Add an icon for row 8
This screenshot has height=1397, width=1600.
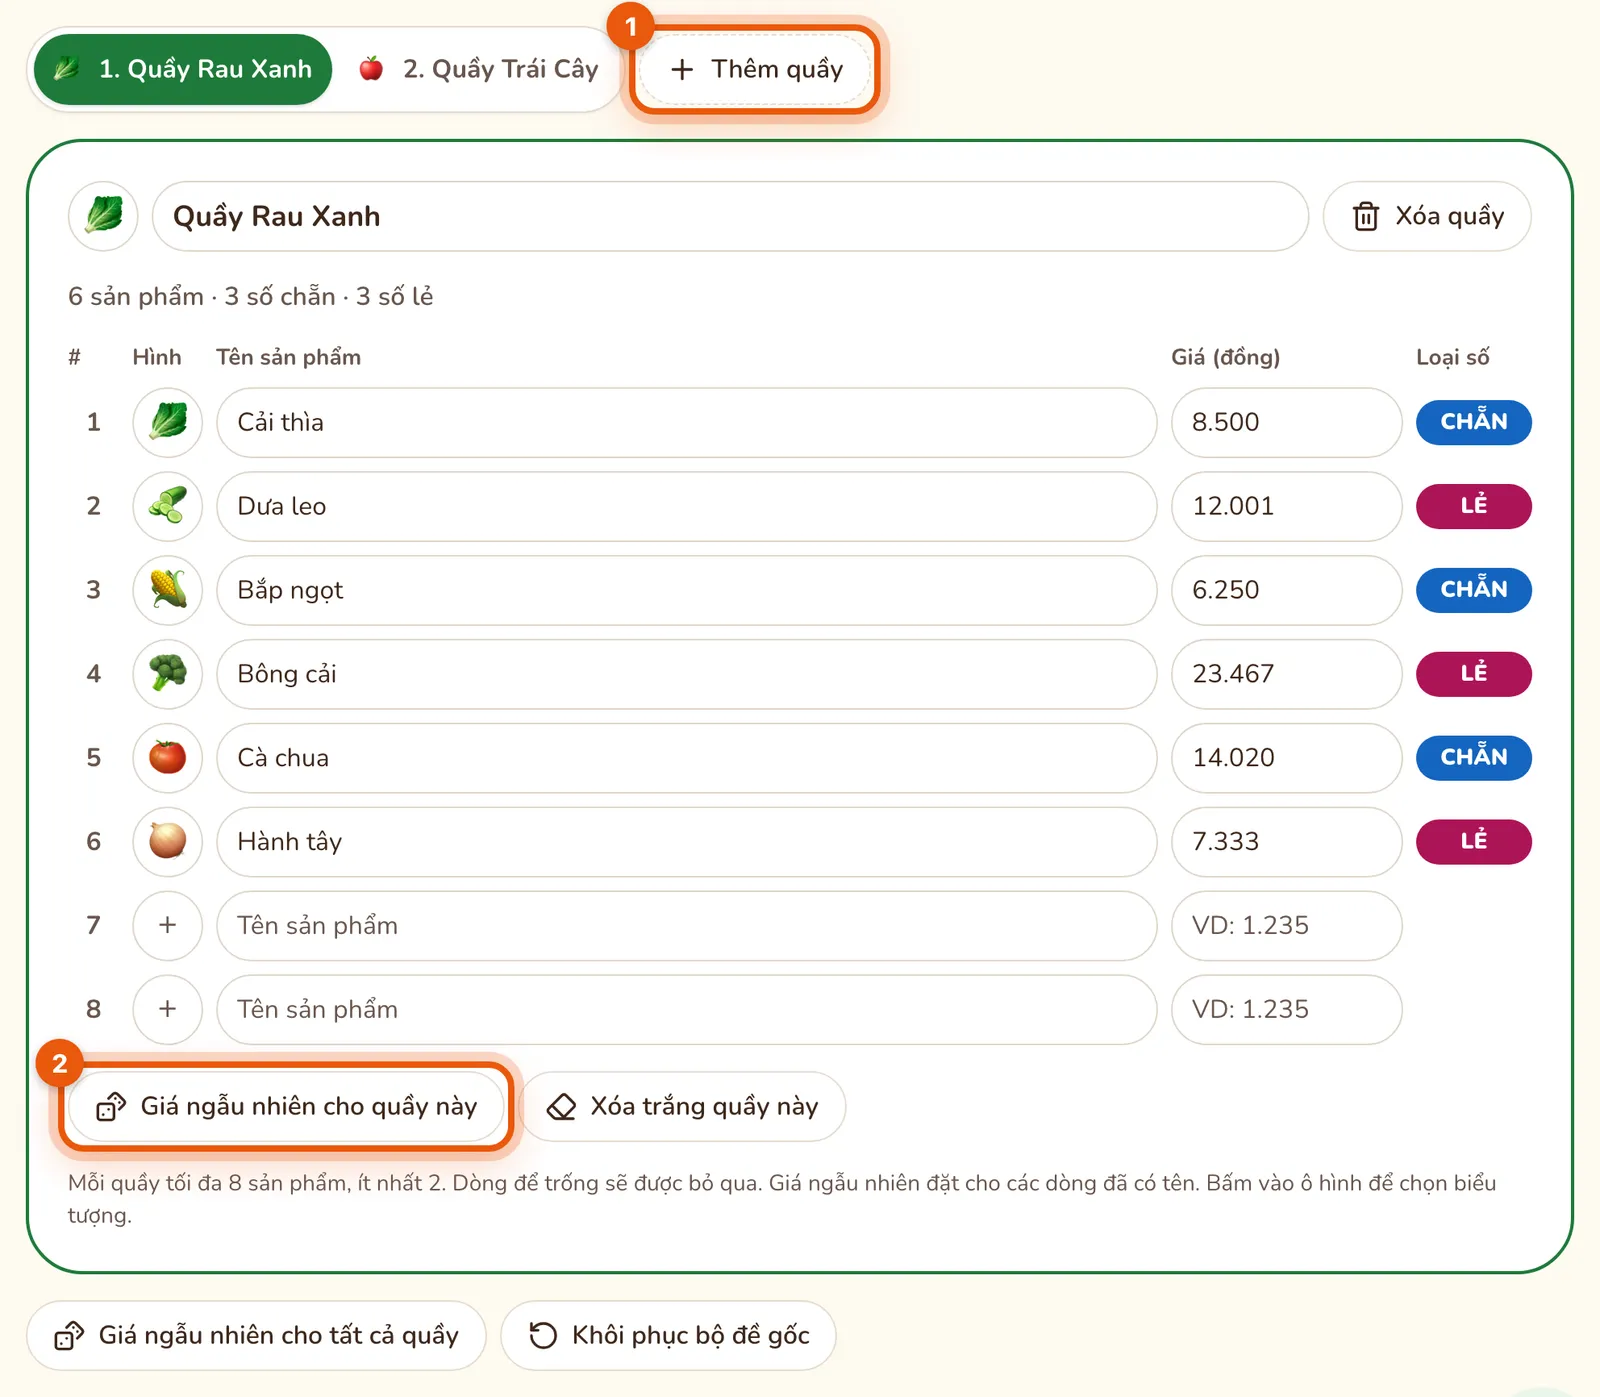pos(167,1010)
